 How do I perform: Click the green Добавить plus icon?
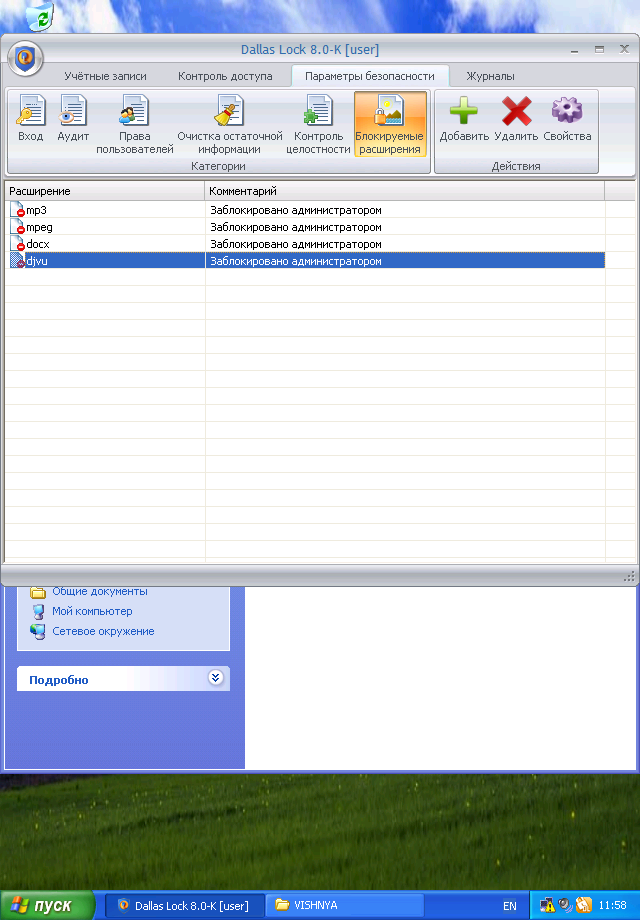pos(464,110)
